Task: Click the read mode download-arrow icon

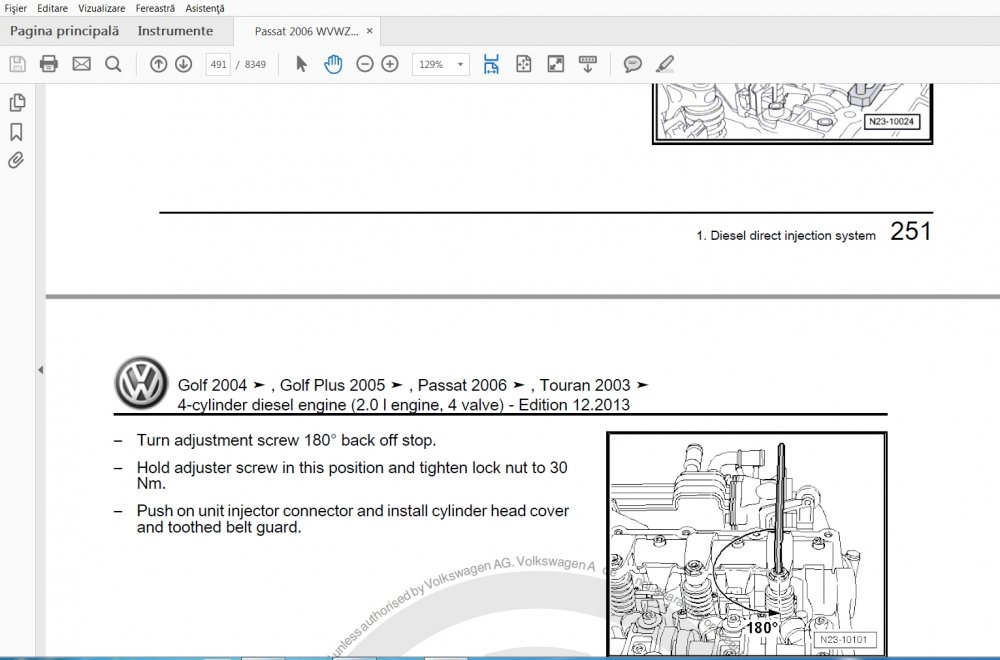Action: pos(587,64)
